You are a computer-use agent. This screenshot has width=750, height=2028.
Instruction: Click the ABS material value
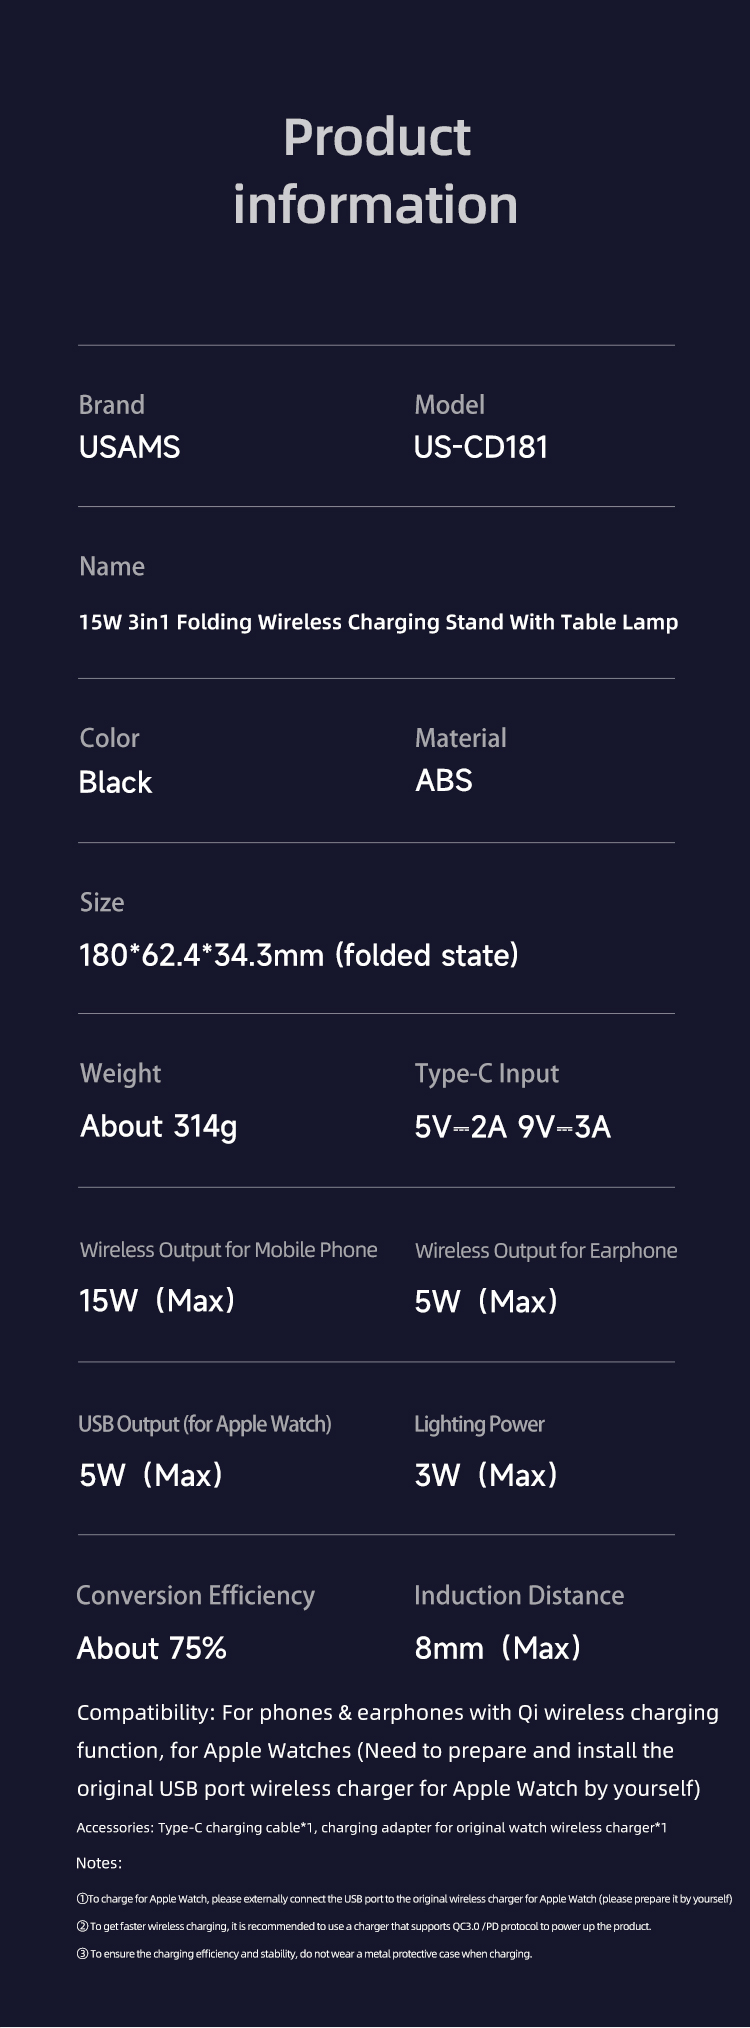pos(444,780)
